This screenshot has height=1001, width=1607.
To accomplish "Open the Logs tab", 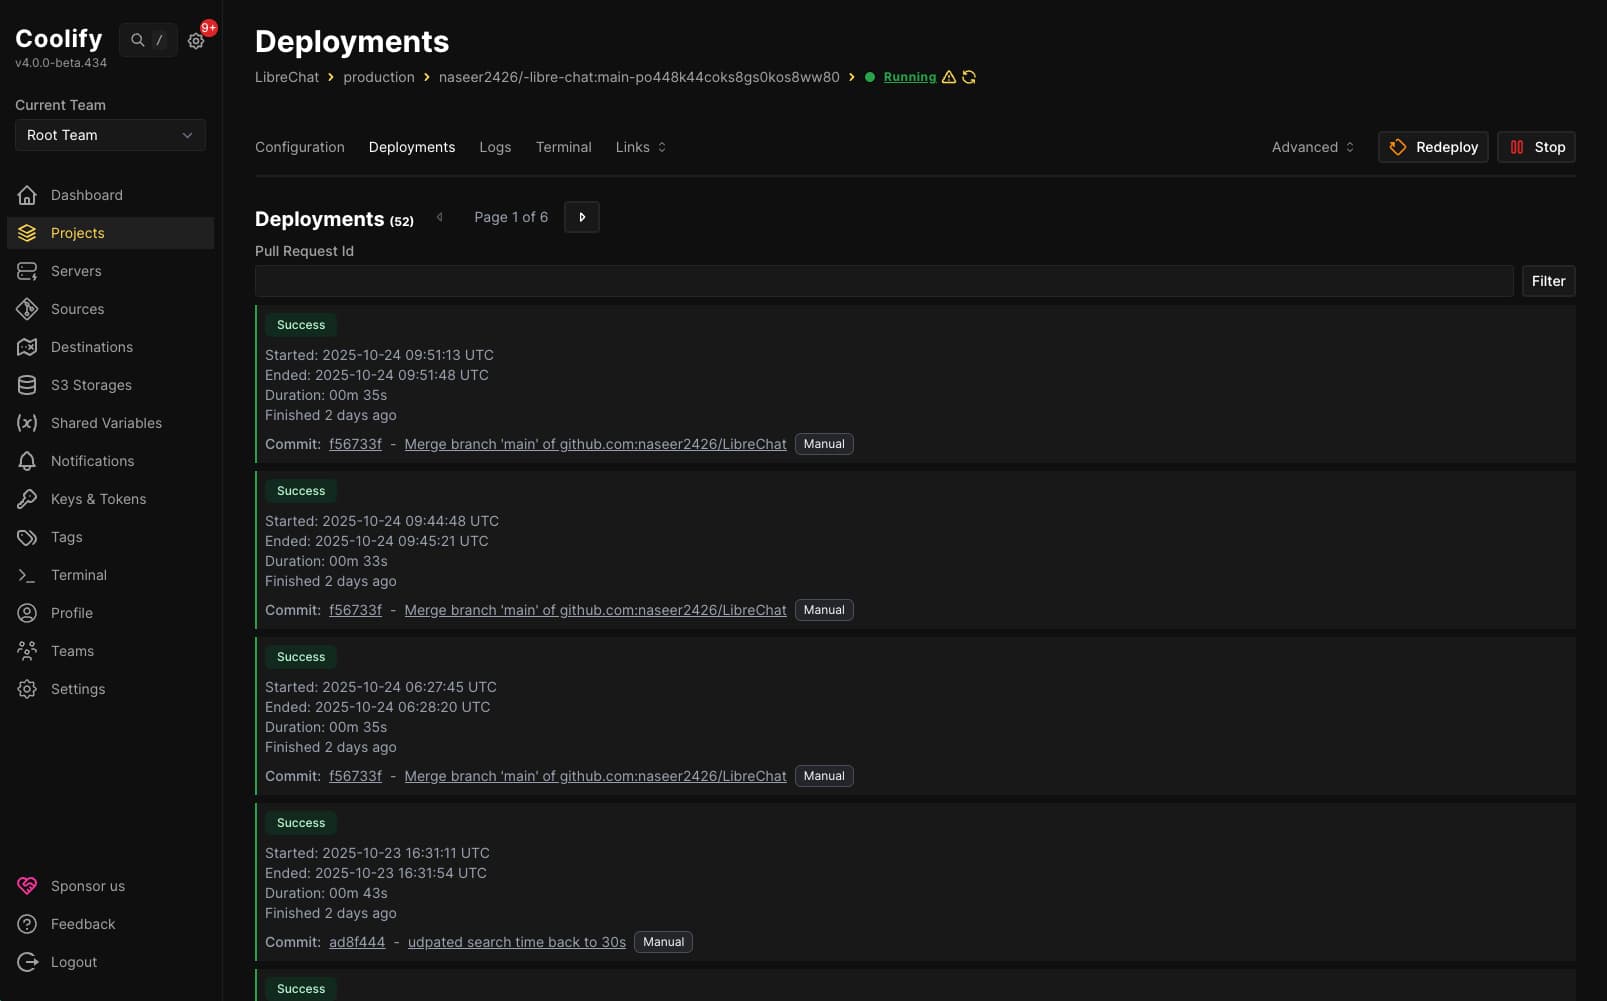I will pos(495,147).
